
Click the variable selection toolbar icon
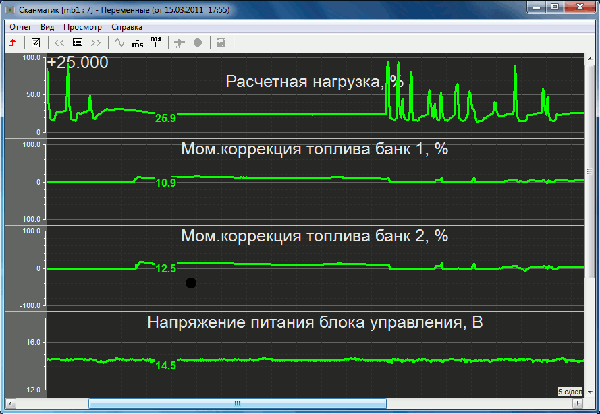[x=37, y=43]
